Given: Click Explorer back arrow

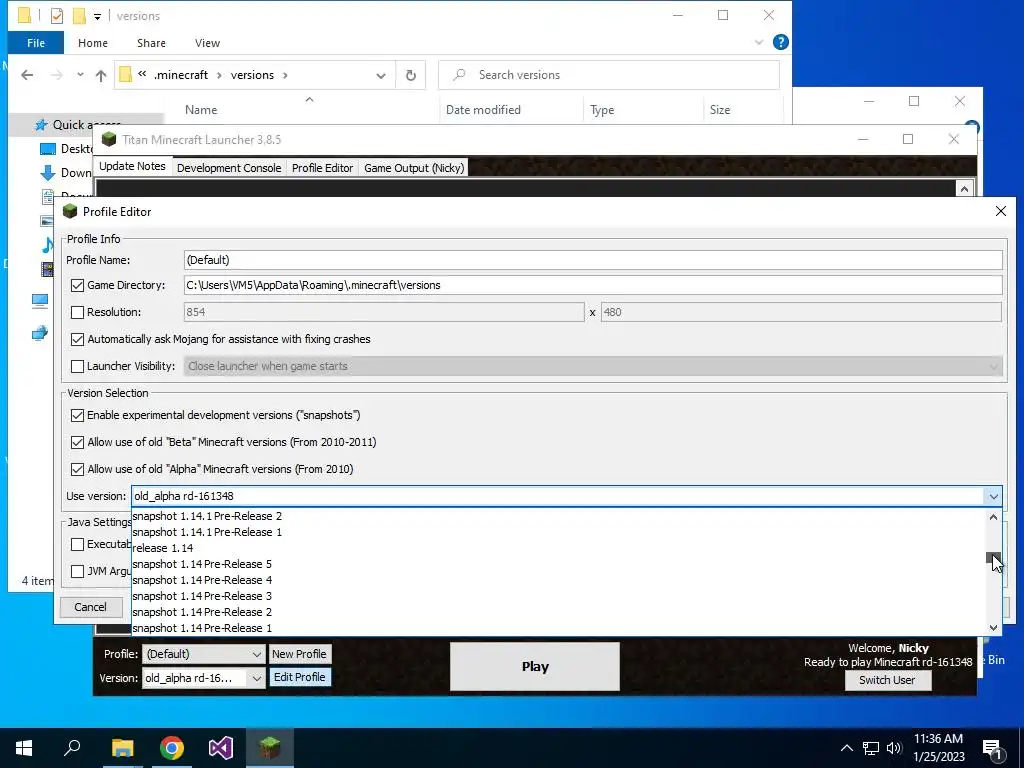Looking at the screenshot, I should click(27, 75).
